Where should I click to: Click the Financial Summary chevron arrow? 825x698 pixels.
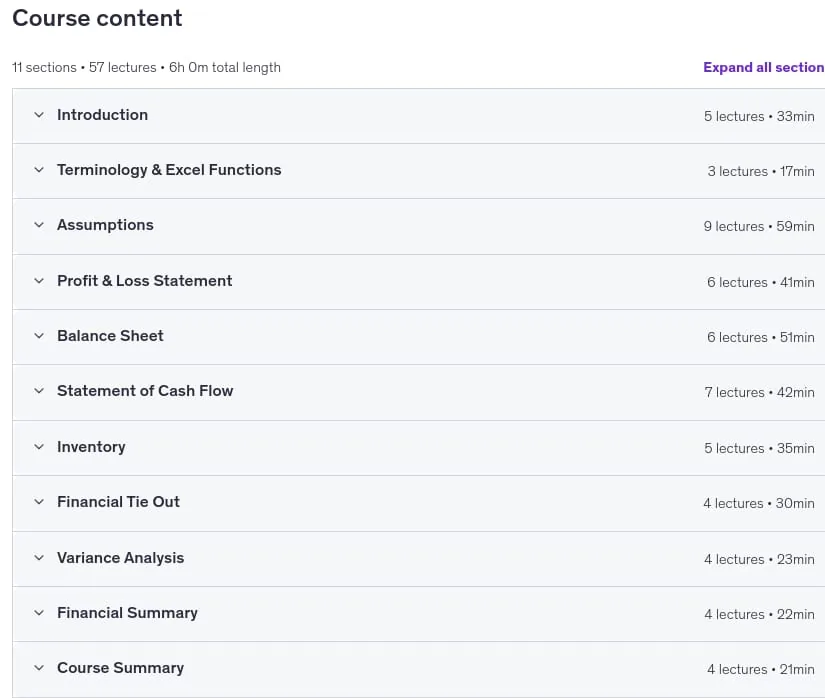pyautogui.click(x=39, y=613)
